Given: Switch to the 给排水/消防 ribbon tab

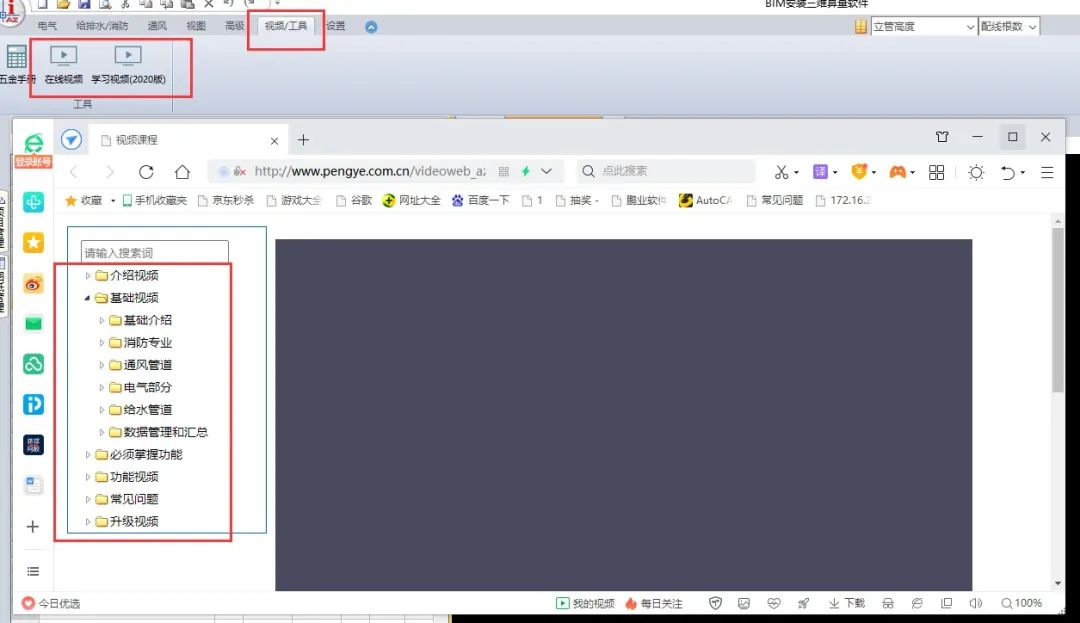Looking at the screenshot, I should (x=102, y=26).
